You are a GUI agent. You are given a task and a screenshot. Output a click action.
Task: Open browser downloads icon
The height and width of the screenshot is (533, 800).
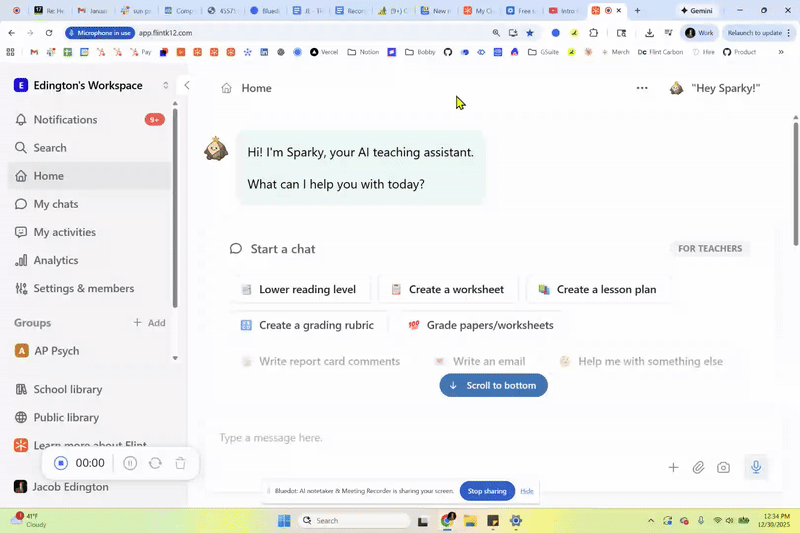[649, 33]
